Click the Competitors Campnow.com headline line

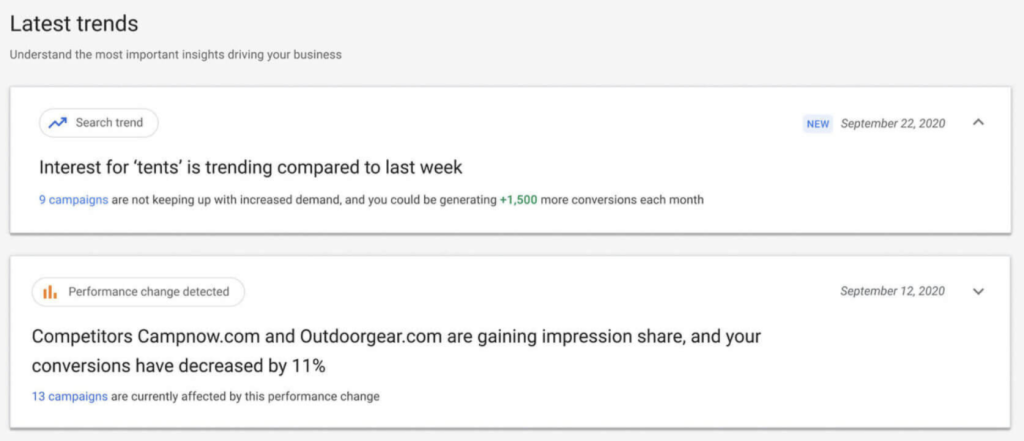coord(396,337)
